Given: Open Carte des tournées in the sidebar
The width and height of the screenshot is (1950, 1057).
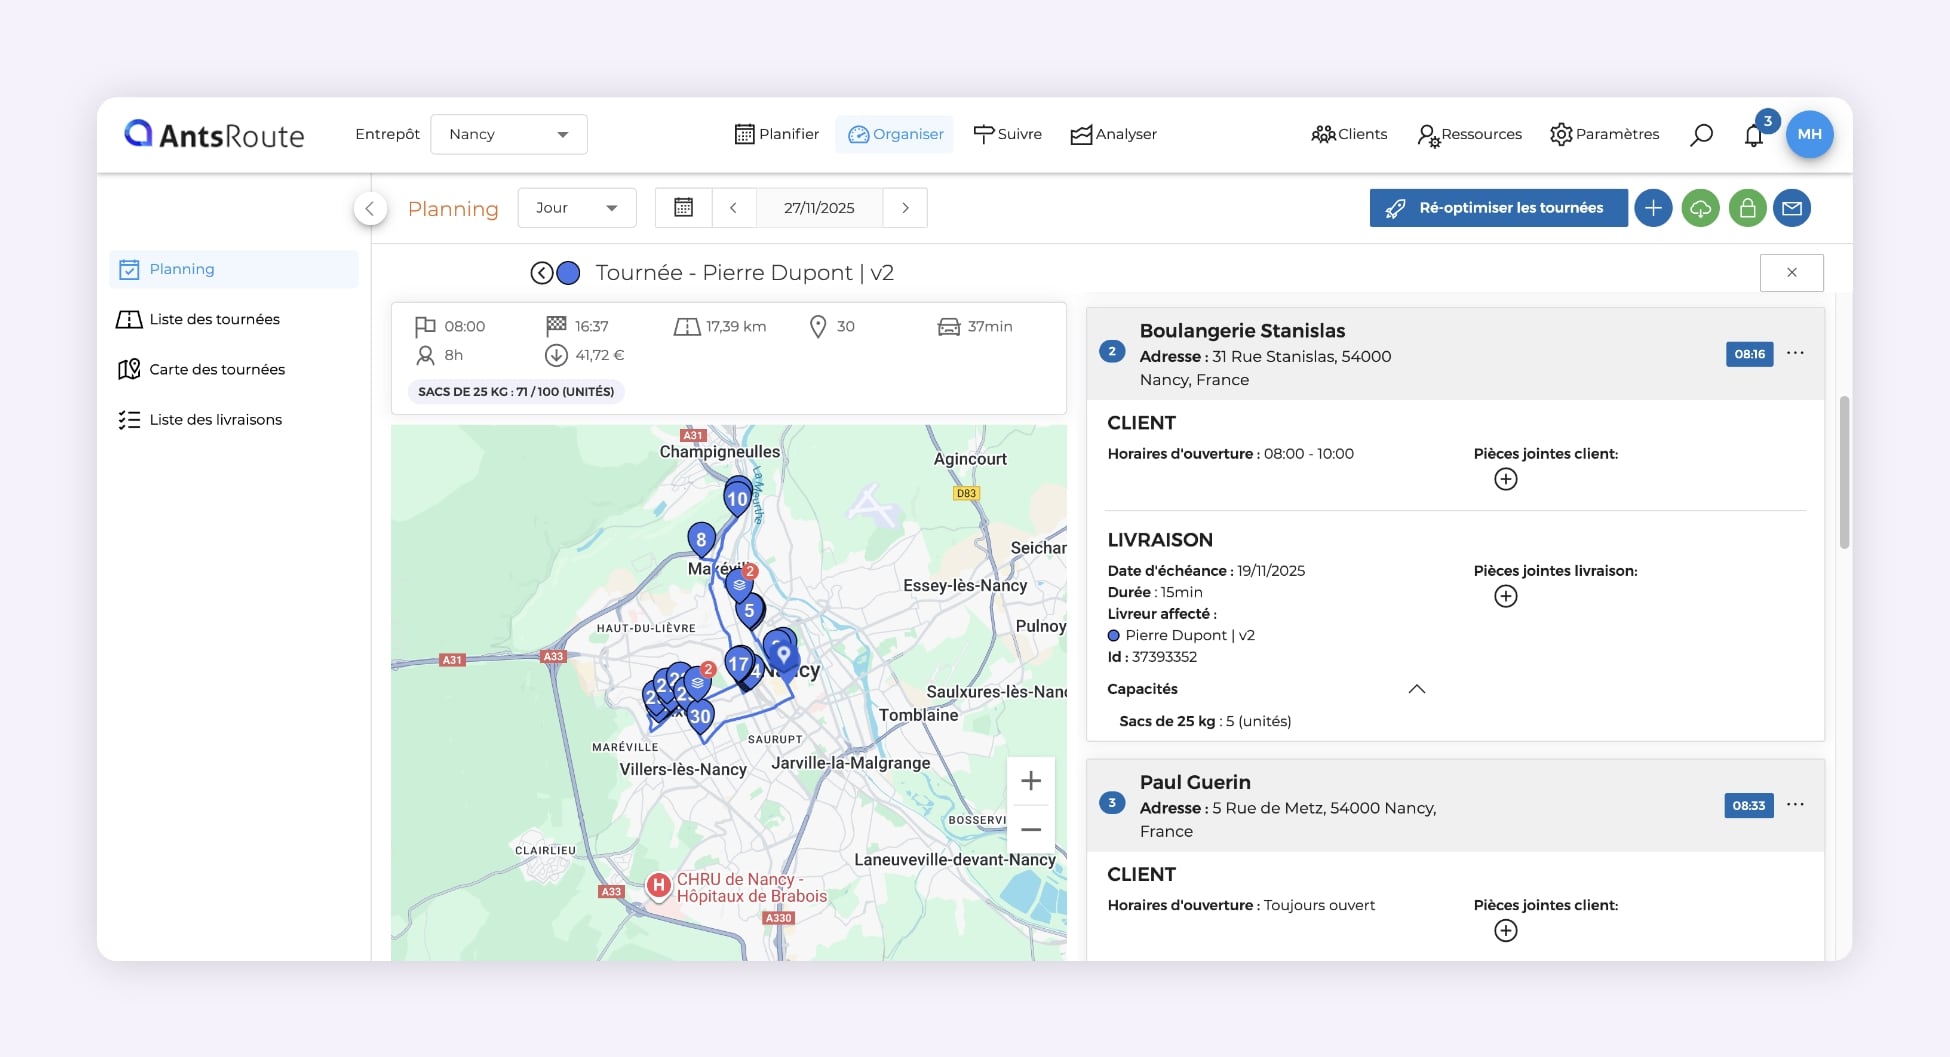Looking at the screenshot, I should [x=217, y=369].
